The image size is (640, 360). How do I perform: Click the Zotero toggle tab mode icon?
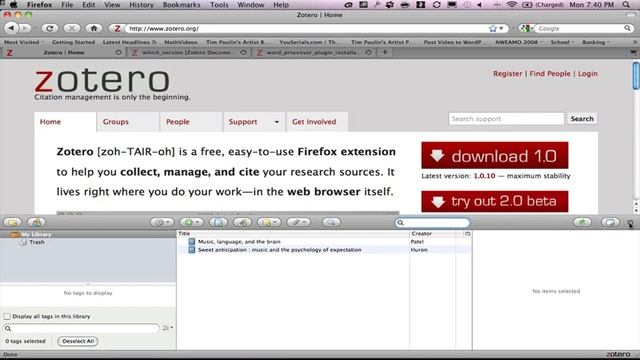[610, 222]
